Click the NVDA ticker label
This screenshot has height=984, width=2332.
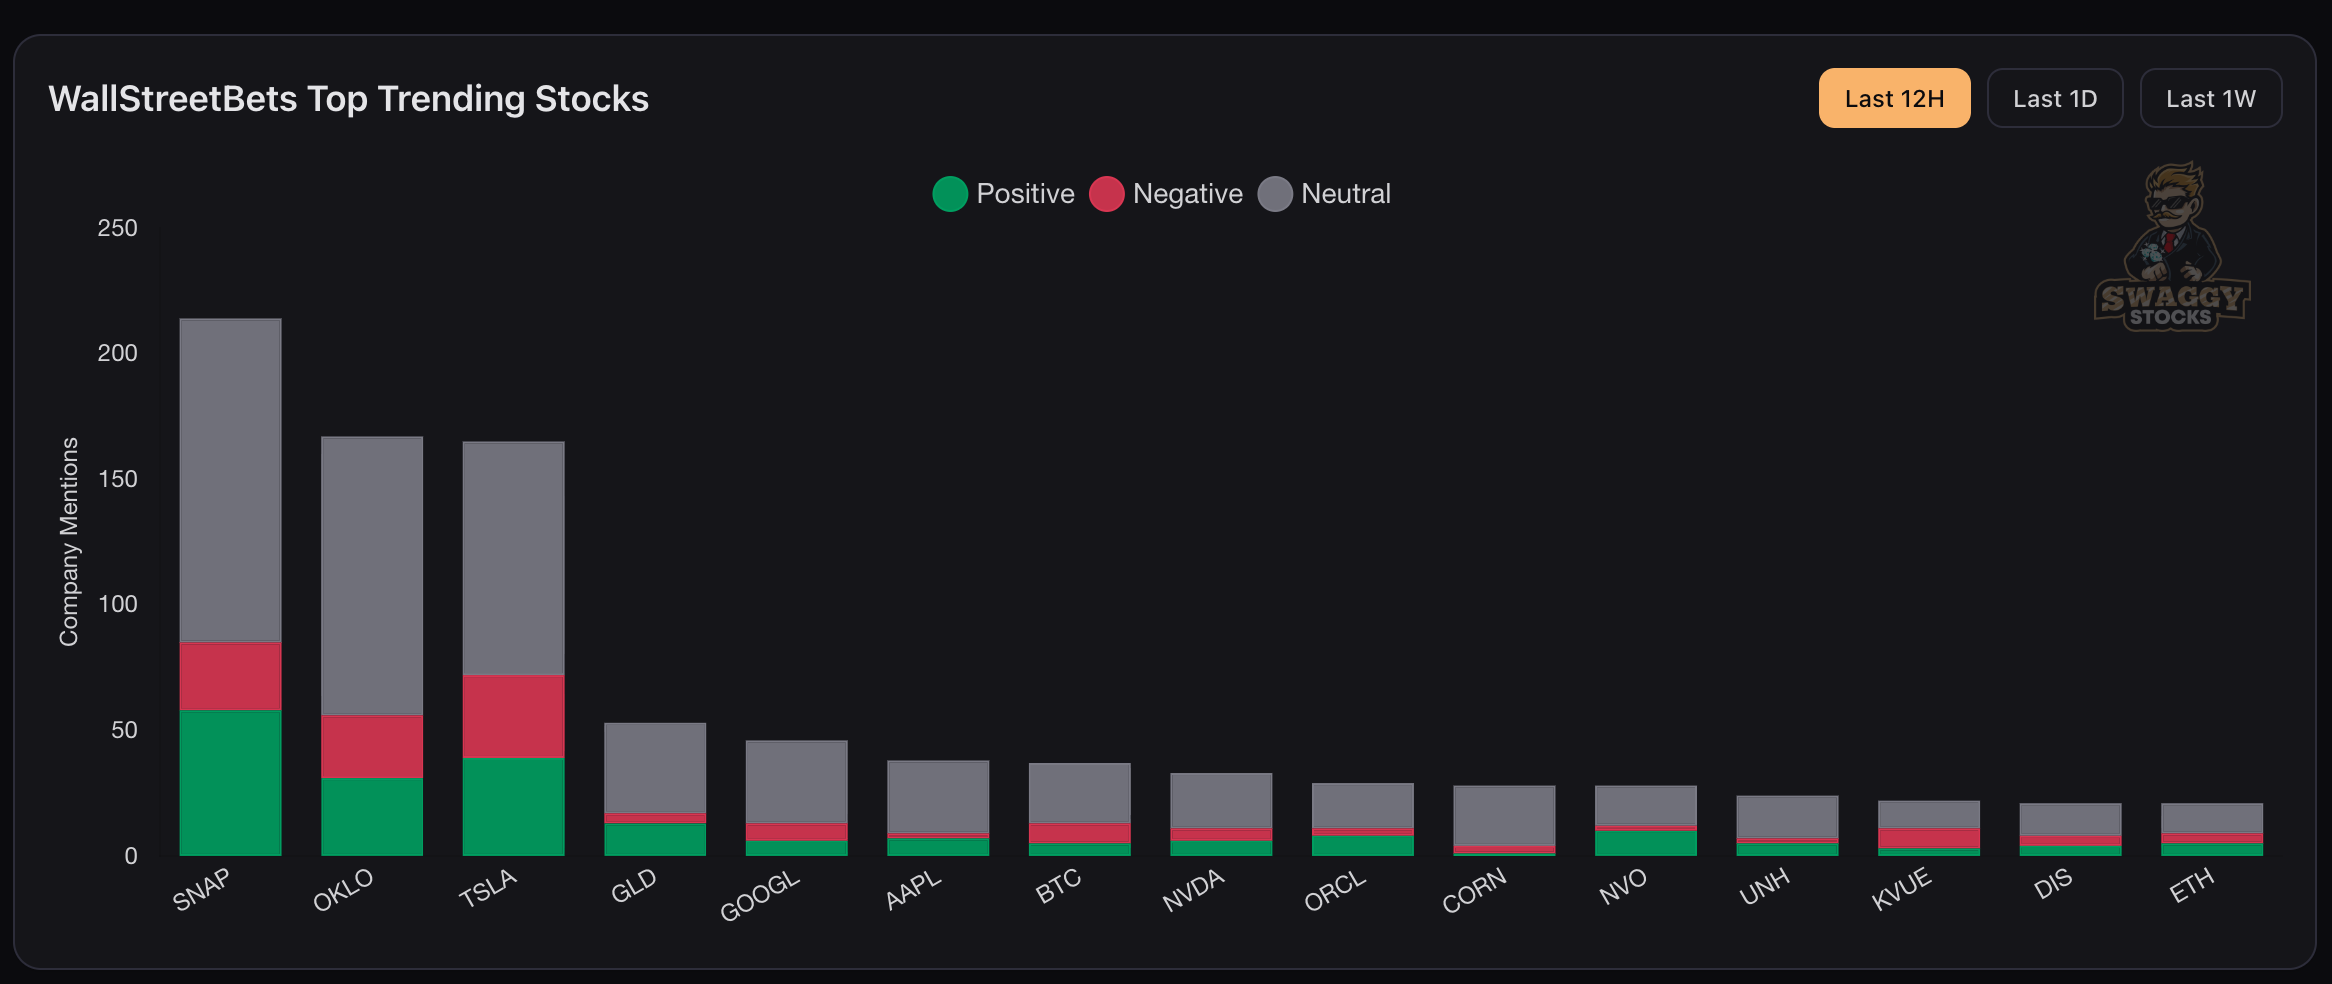click(1193, 890)
